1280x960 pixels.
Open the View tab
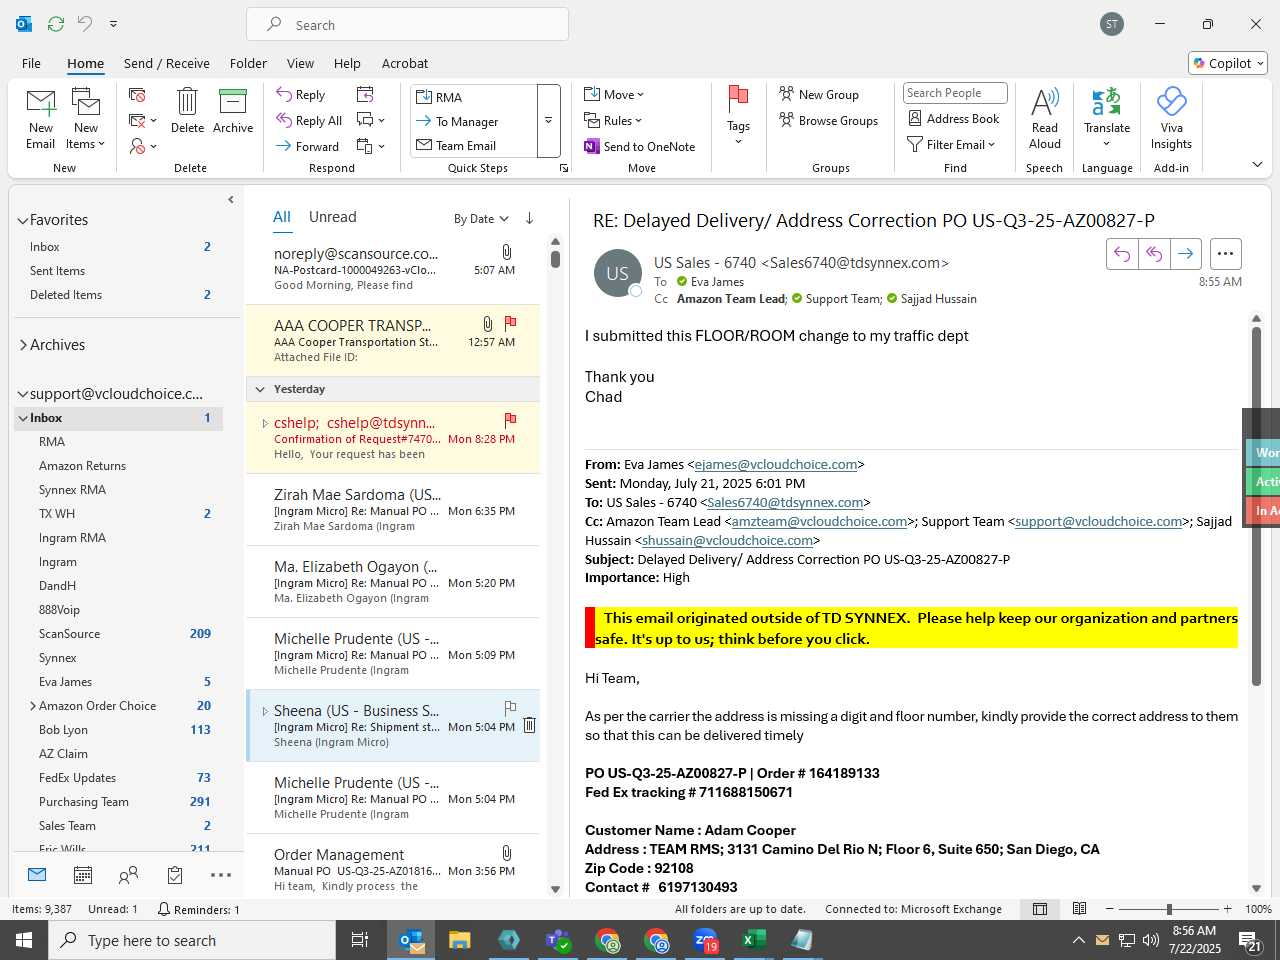300,63
